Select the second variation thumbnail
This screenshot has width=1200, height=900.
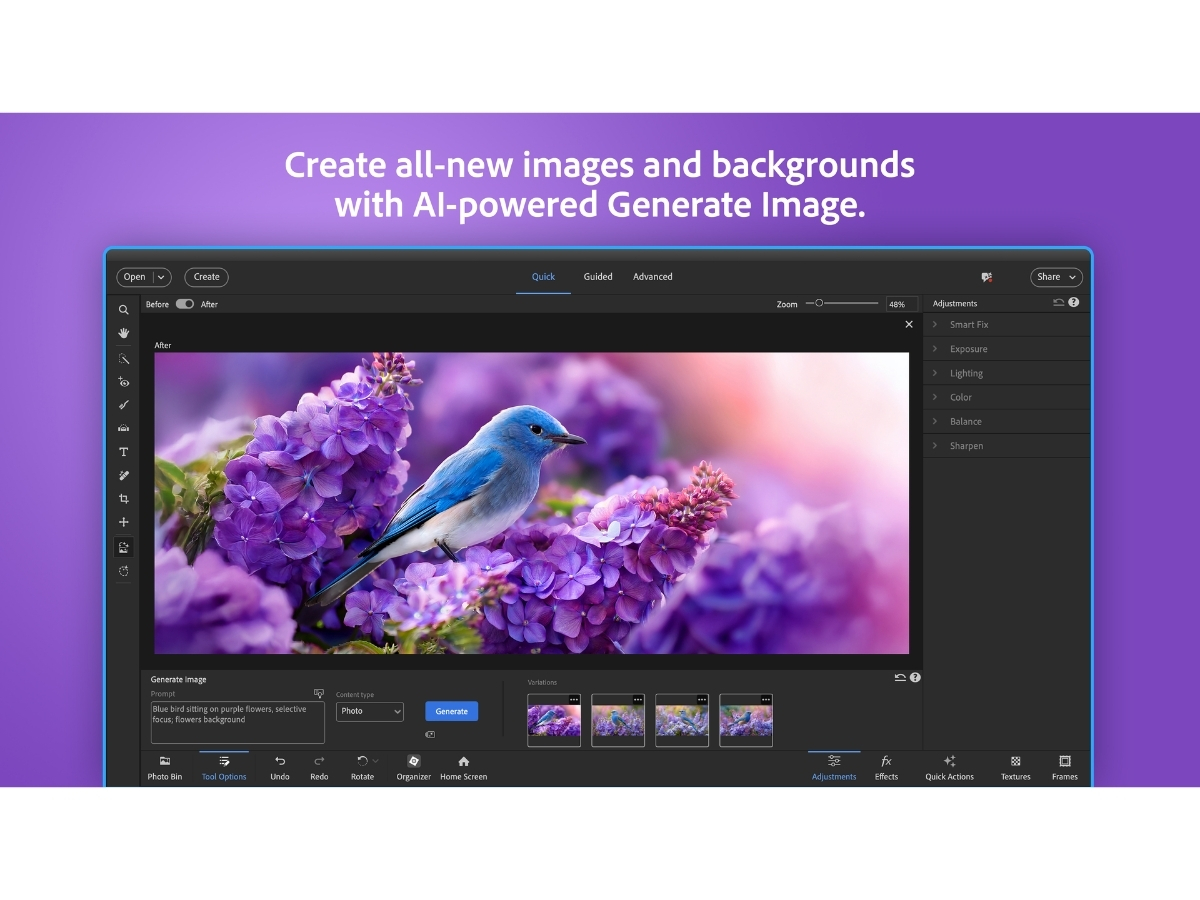tap(618, 720)
